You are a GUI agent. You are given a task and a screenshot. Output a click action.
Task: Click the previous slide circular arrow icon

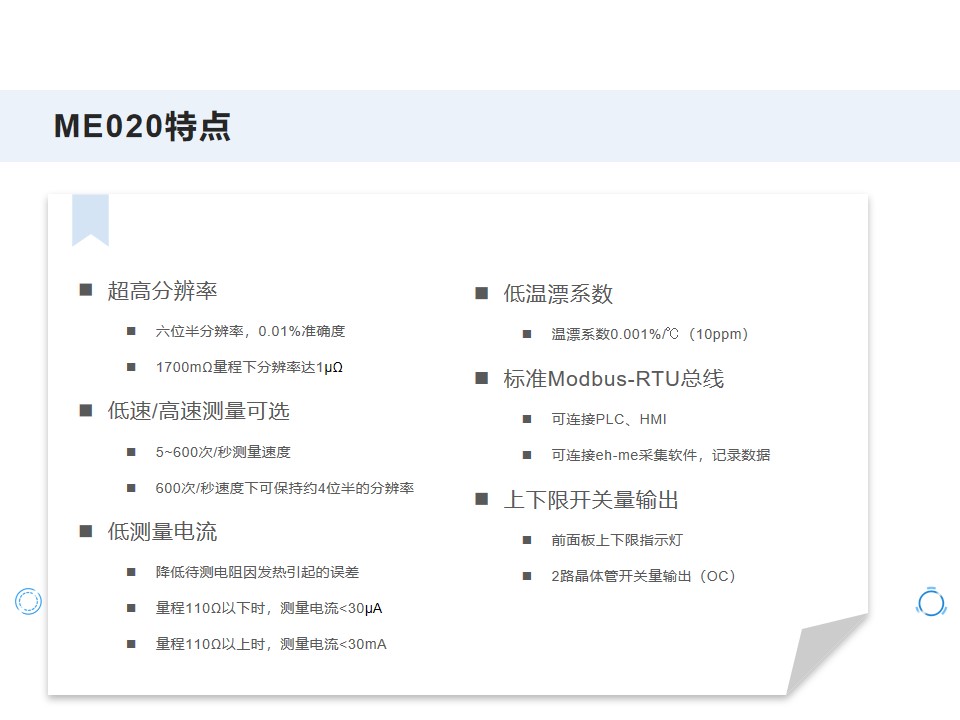click(28, 601)
